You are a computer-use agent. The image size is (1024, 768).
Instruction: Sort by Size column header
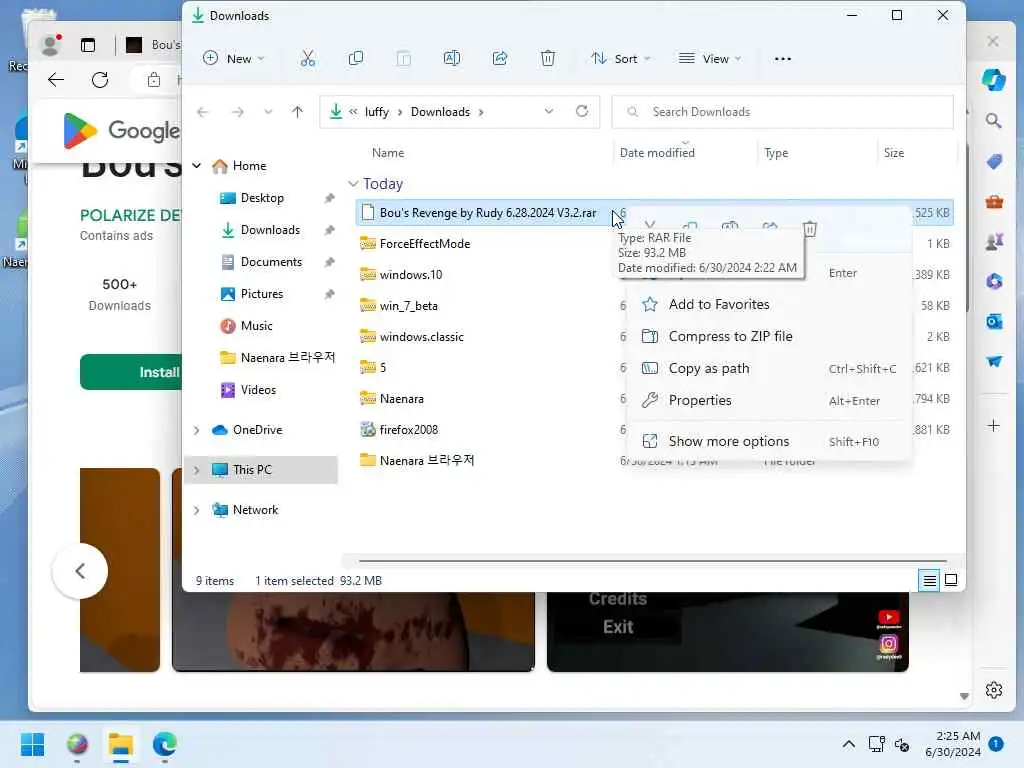click(x=893, y=153)
